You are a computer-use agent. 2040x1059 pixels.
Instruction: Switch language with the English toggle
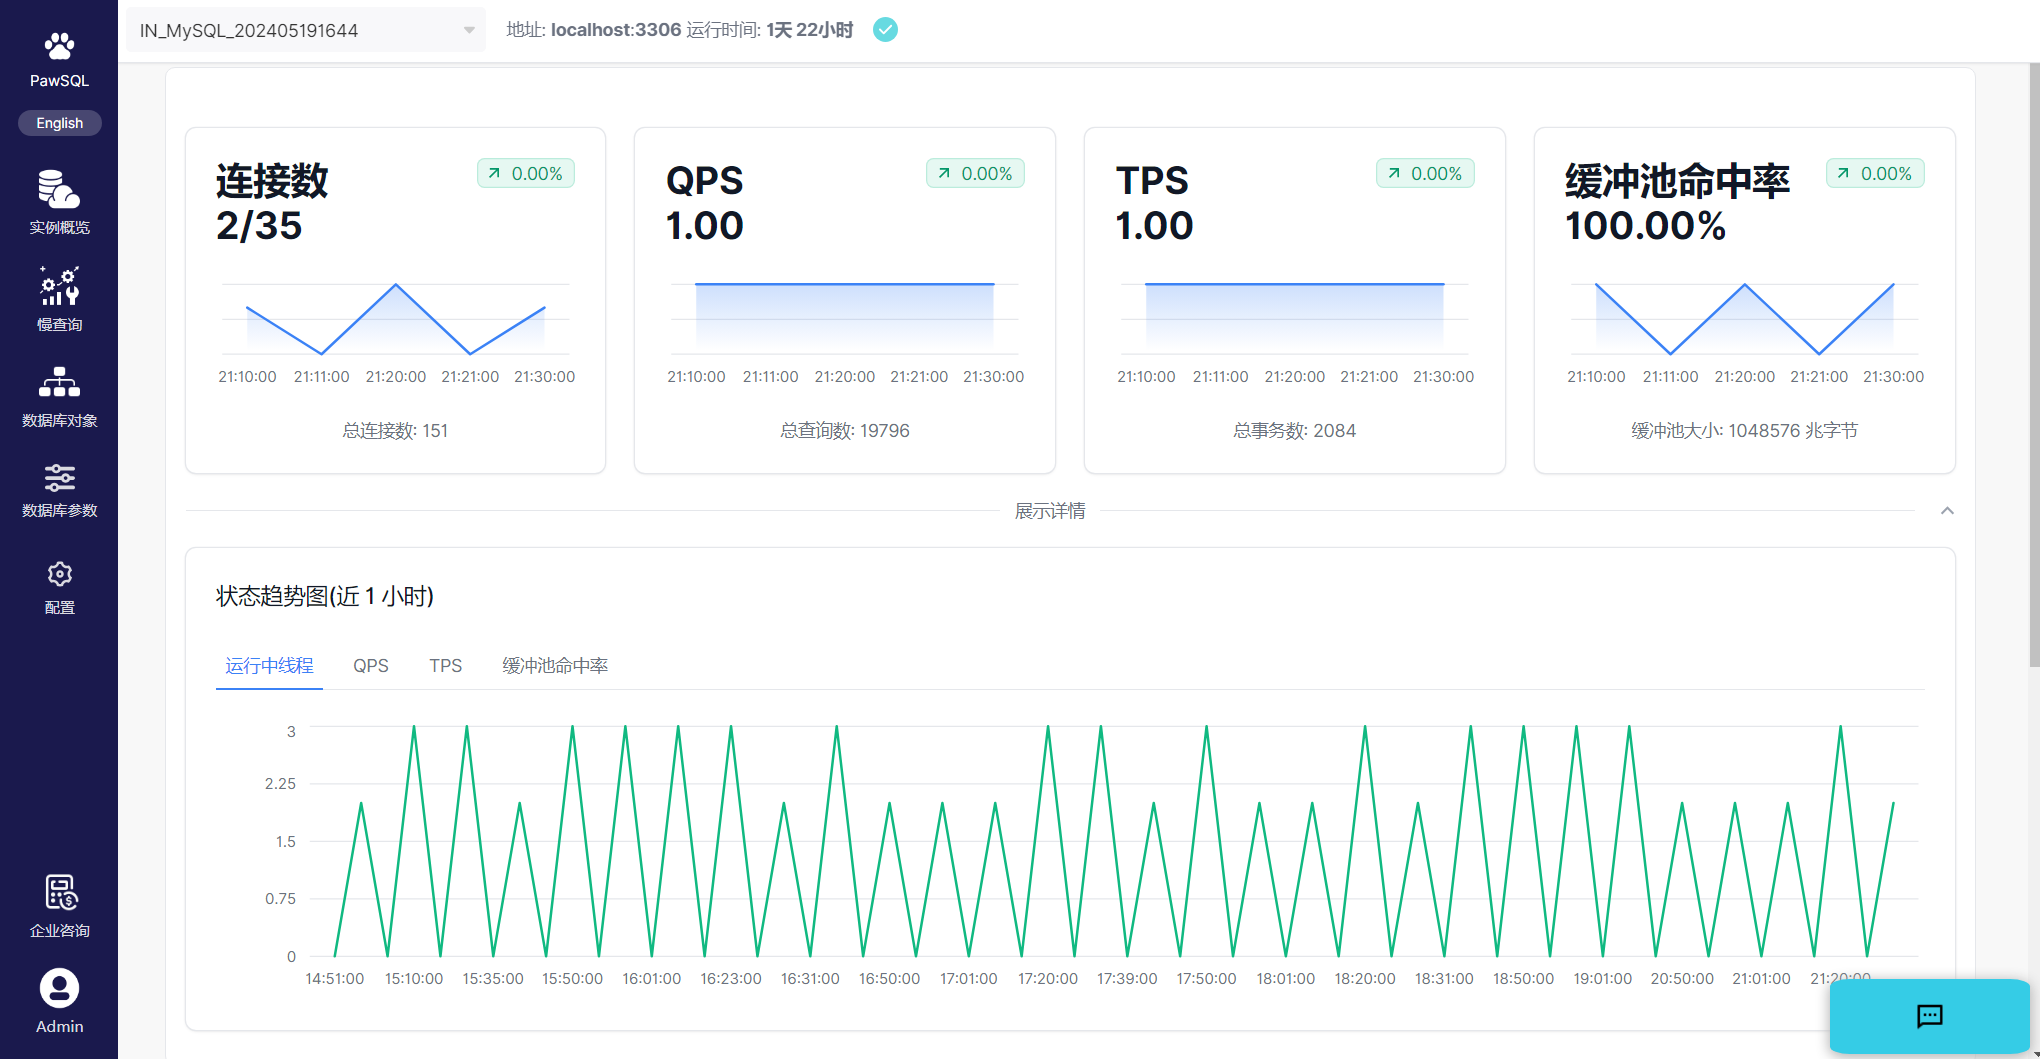[x=59, y=123]
